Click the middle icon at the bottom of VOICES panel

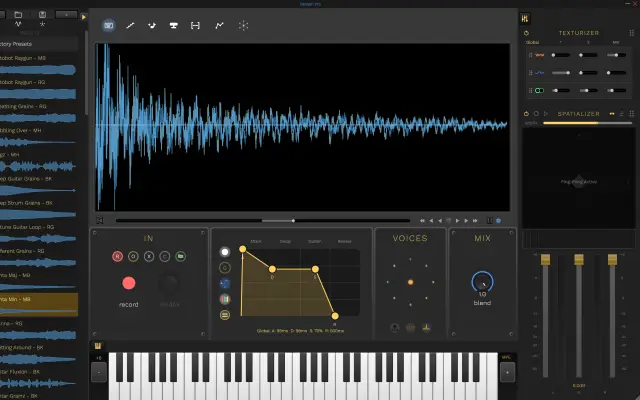[410, 327]
